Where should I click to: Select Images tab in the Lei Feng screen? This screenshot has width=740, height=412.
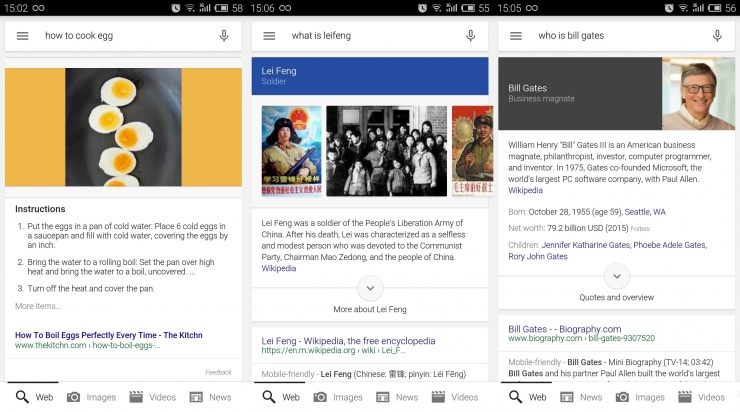pyautogui.click(x=338, y=397)
